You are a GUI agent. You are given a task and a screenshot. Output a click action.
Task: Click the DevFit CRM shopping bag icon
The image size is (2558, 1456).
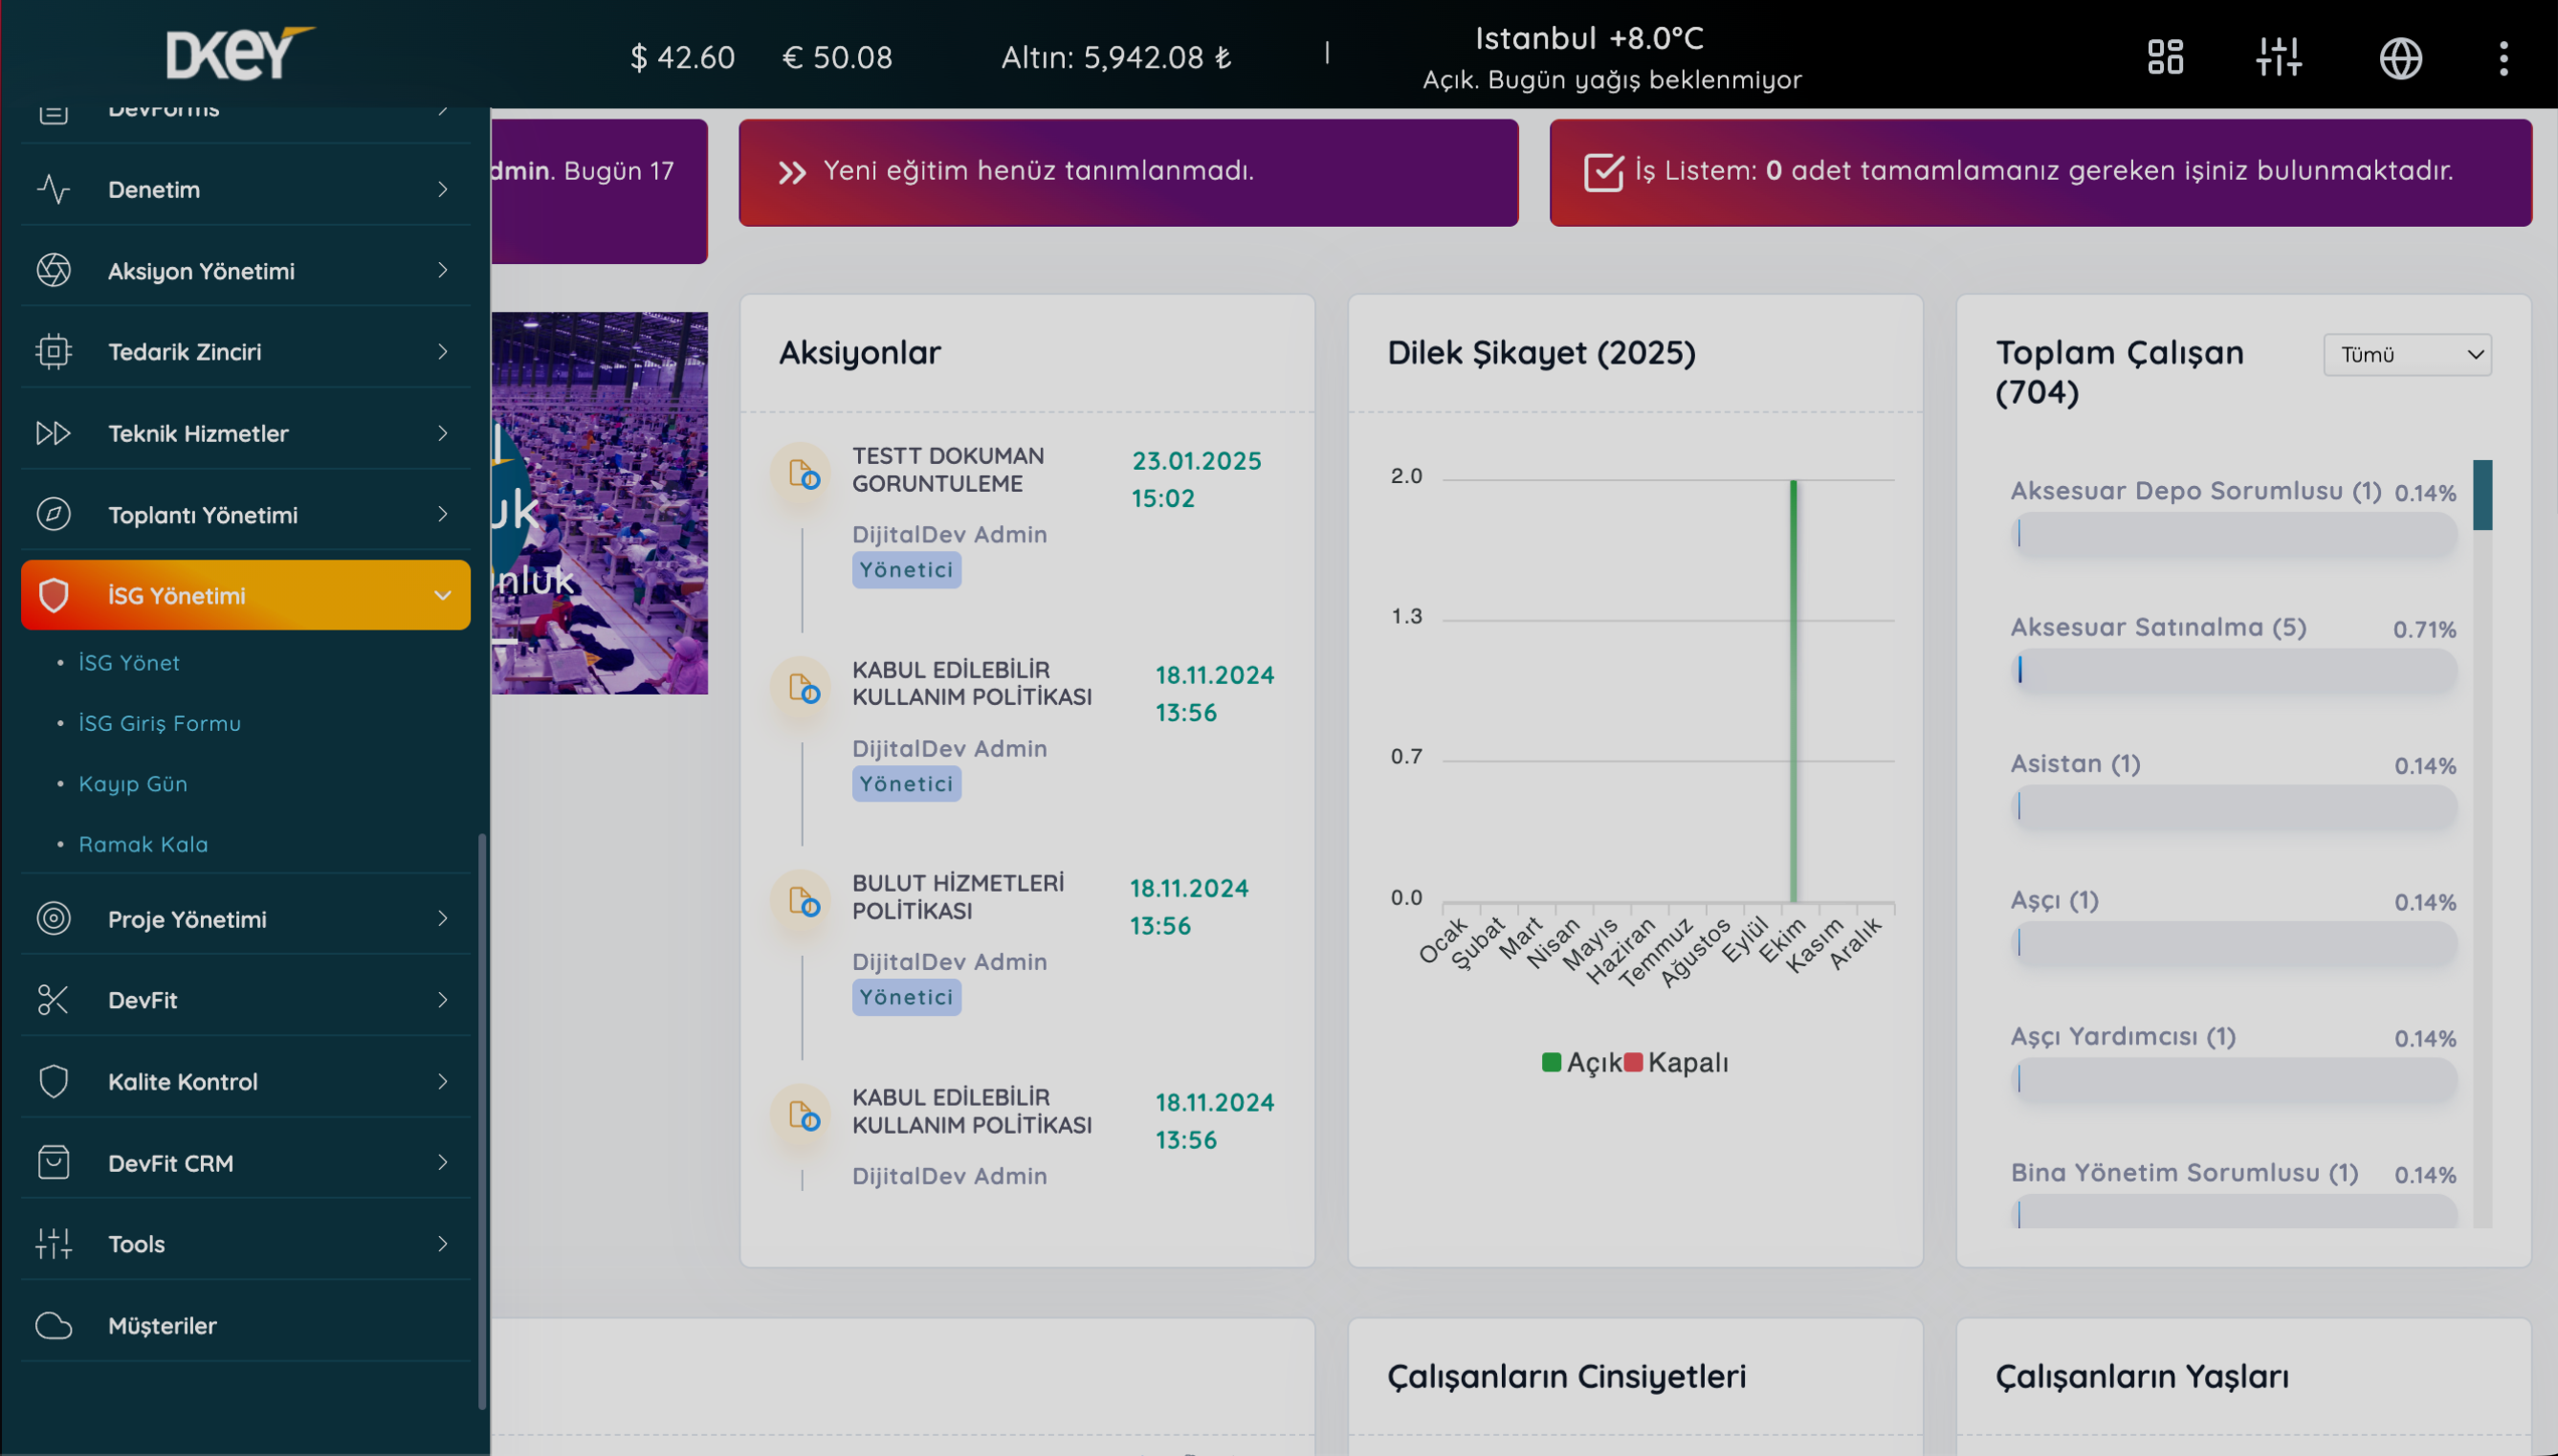pos(54,1162)
